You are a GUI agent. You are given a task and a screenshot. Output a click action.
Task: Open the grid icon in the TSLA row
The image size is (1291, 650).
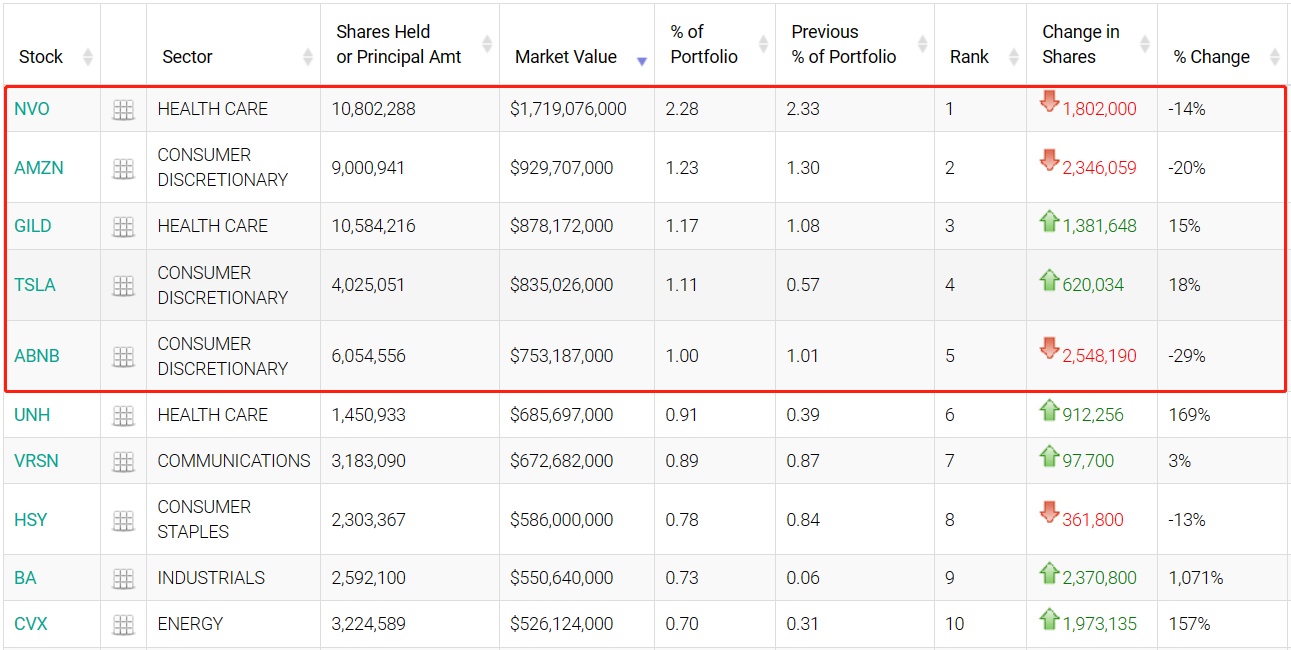pos(123,286)
